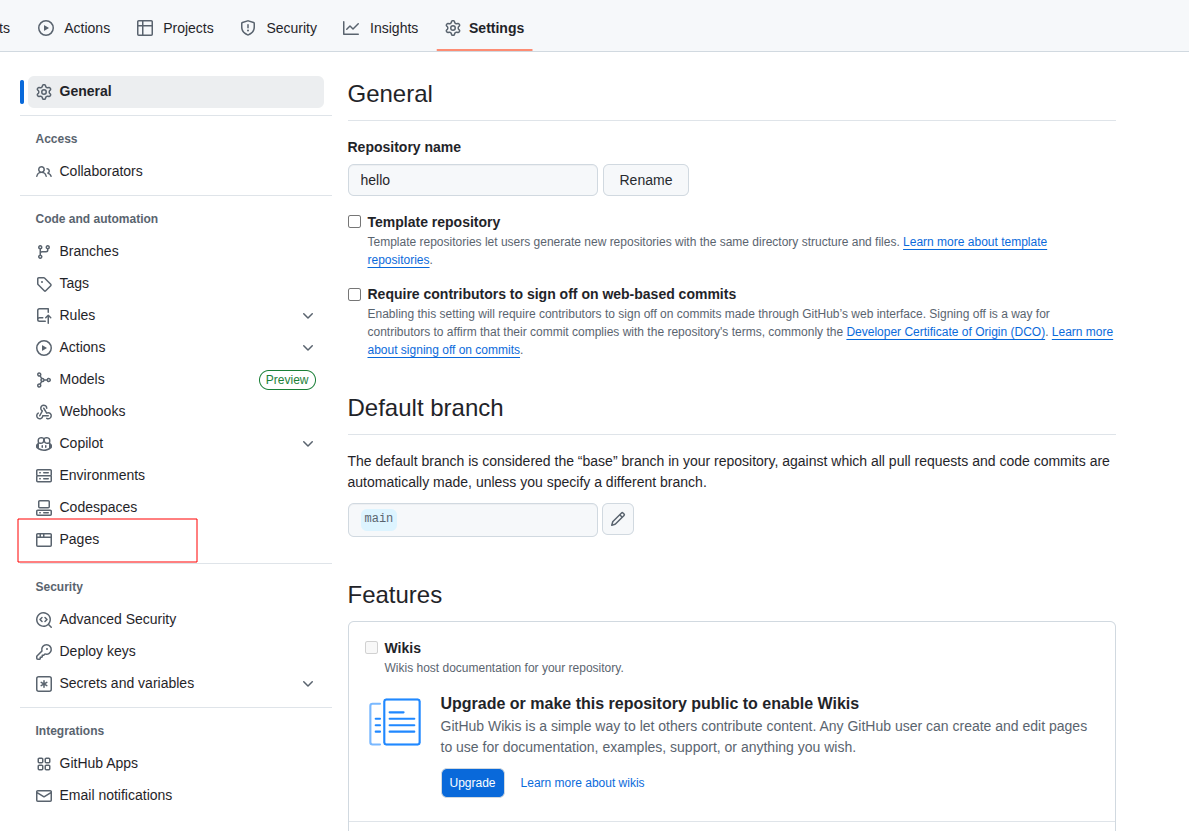Image resolution: width=1189 pixels, height=831 pixels.
Task: Click the Wikis document illustration
Action: coord(395,722)
